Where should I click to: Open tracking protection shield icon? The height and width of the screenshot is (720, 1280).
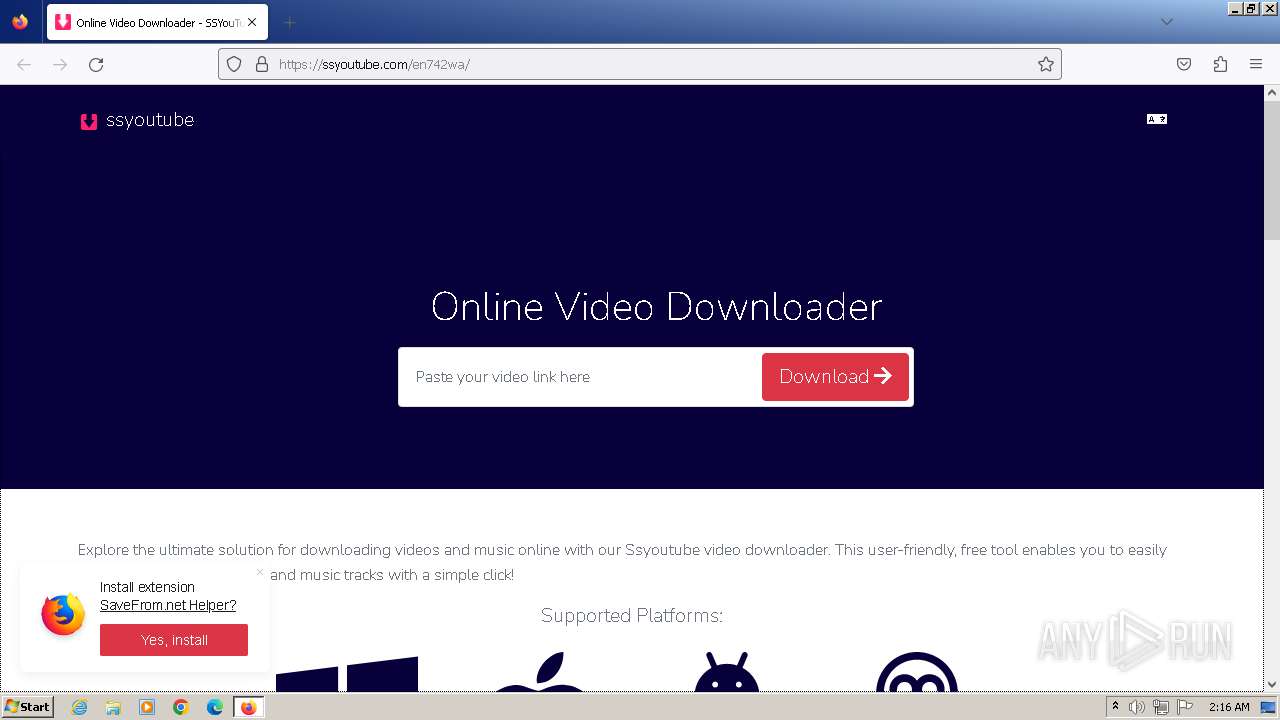[x=234, y=64]
